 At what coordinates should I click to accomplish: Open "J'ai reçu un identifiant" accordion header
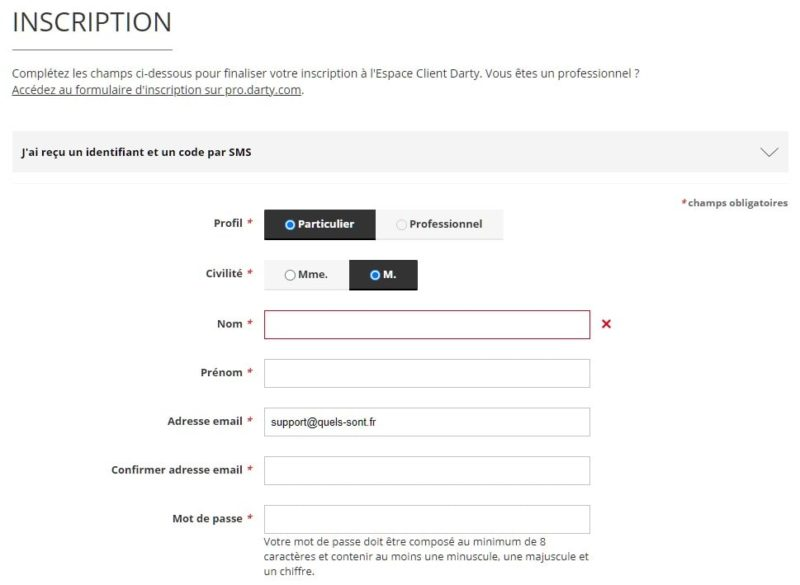point(136,152)
